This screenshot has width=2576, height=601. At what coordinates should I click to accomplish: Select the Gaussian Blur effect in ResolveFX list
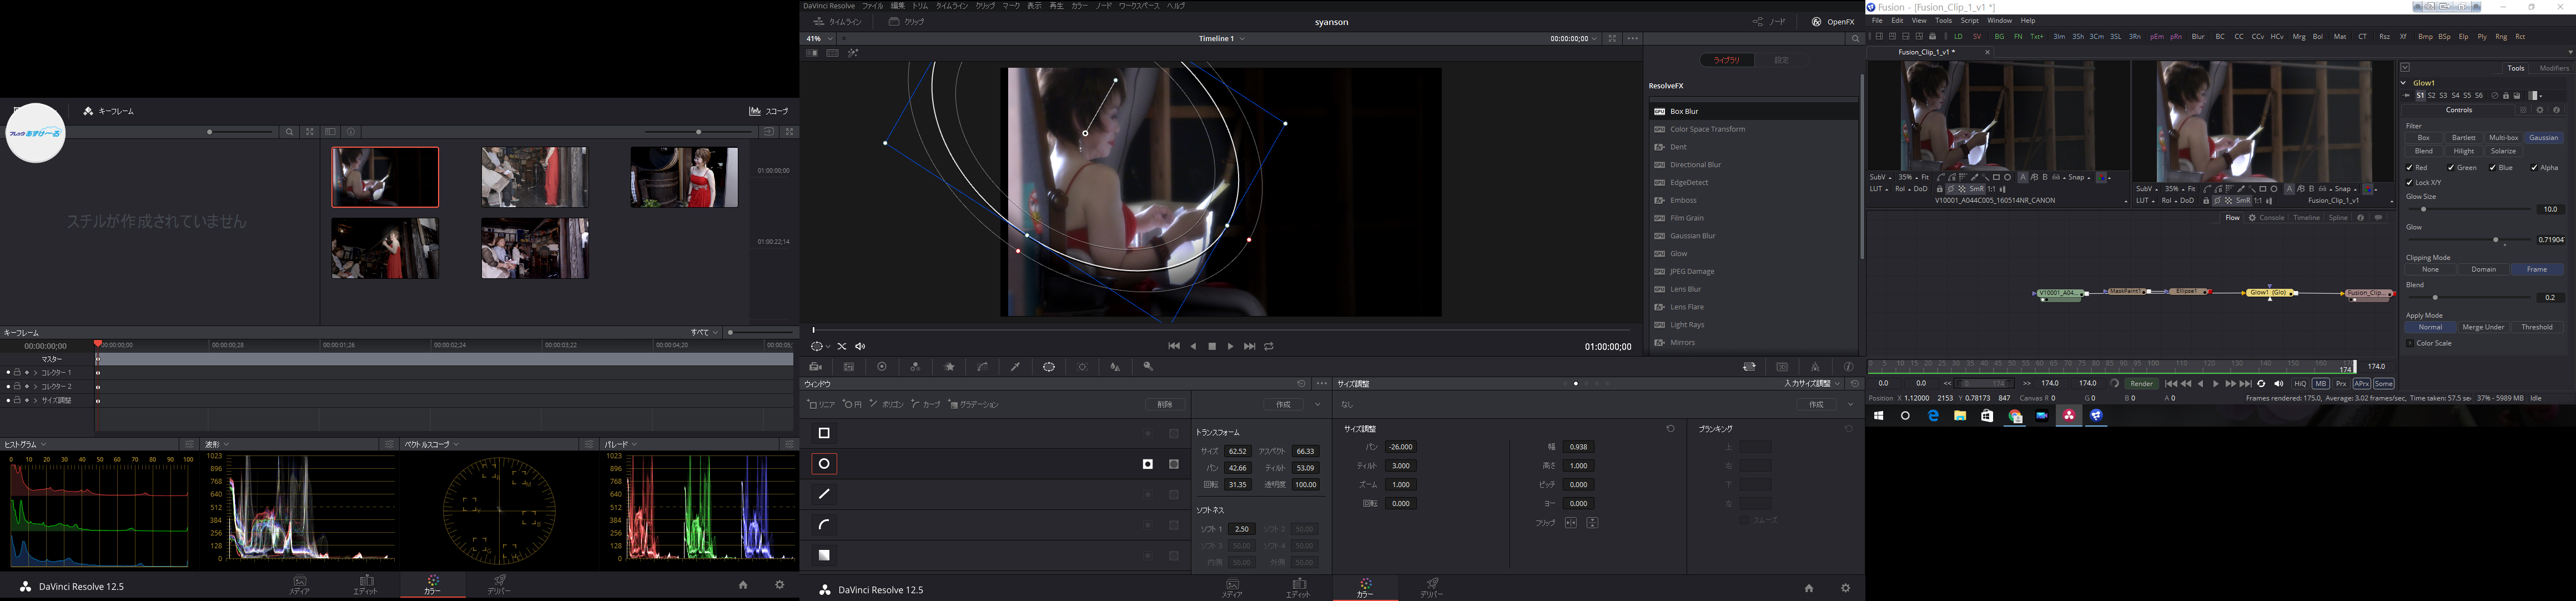click(1692, 236)
